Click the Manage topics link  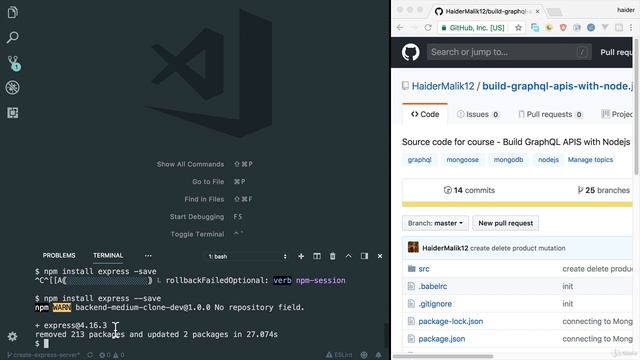590,160
